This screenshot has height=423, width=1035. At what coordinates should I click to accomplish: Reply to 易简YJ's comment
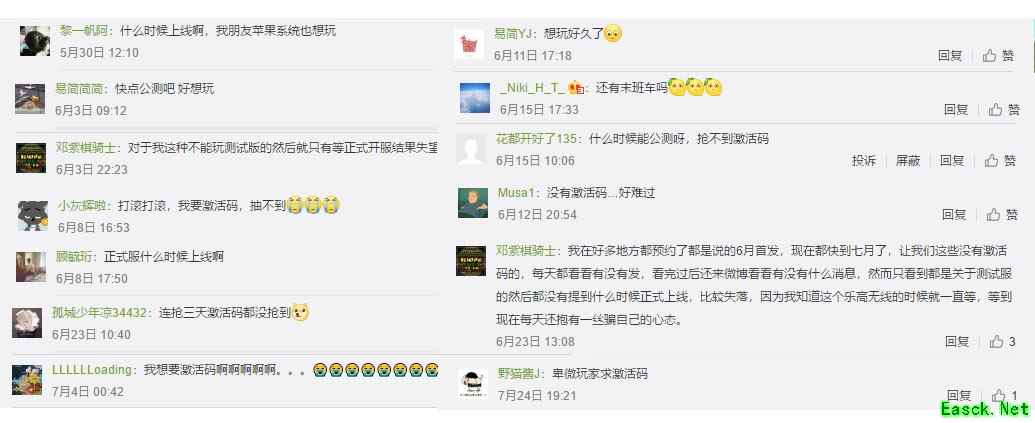click(950, 56)
